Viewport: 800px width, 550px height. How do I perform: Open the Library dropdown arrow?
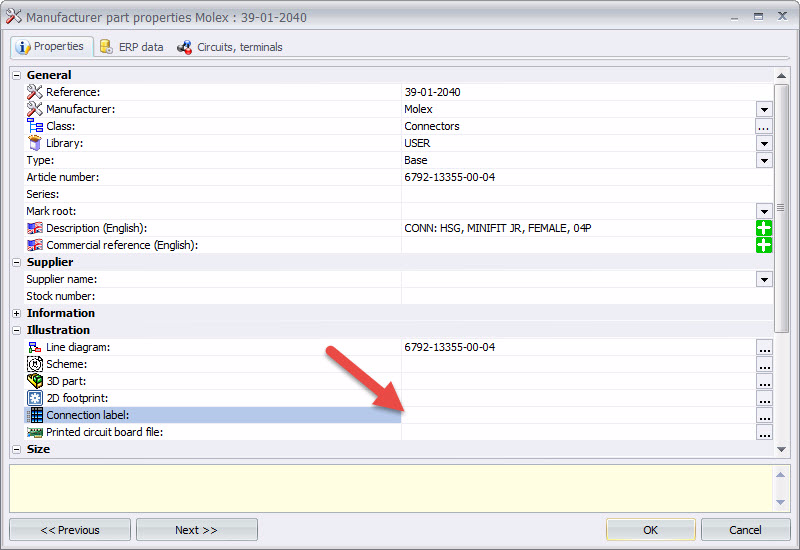(x=764, y=143)
